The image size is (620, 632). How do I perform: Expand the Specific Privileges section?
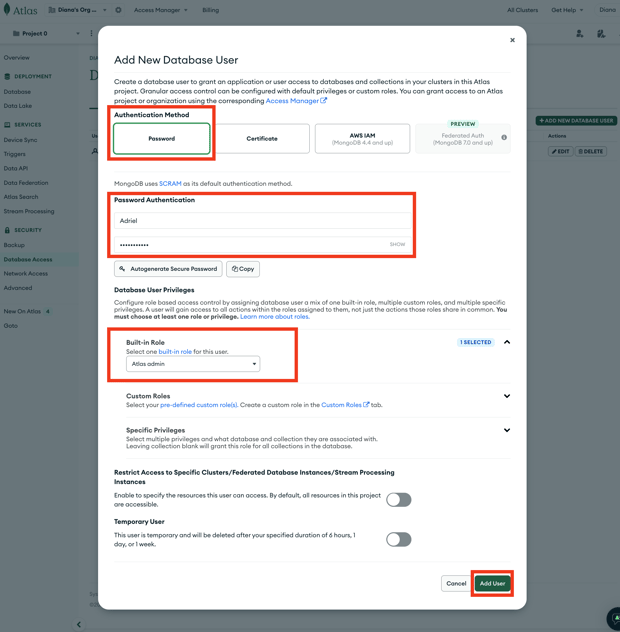tap(507, 430)
